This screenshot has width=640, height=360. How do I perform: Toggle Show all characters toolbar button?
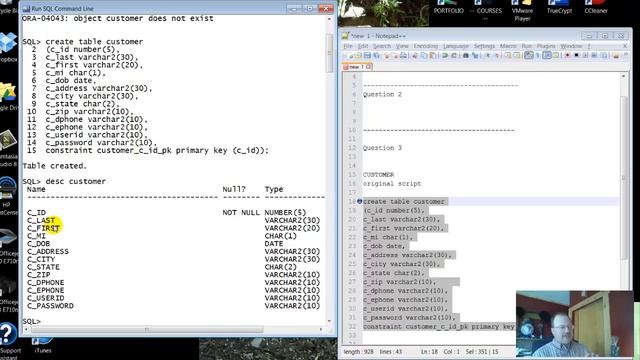coord(538,55)
